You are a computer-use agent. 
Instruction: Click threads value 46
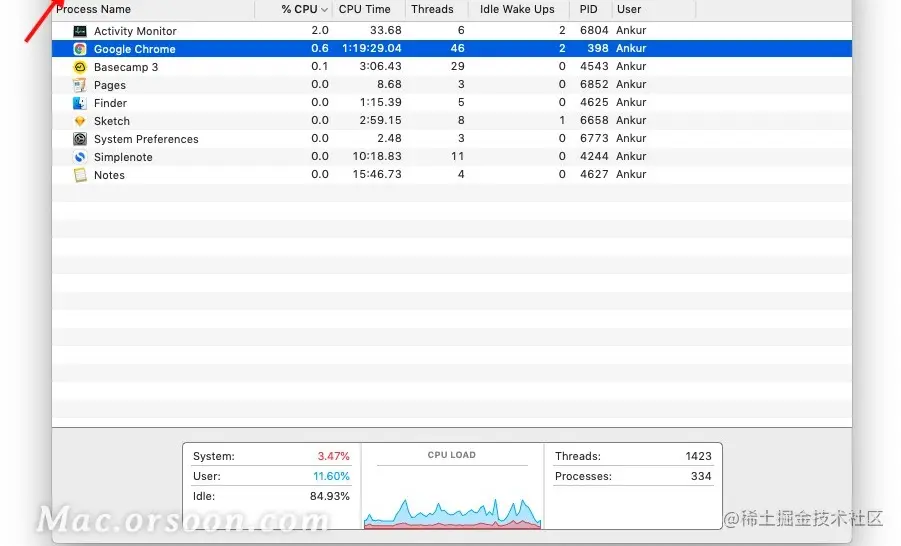[x=457, y=48]
